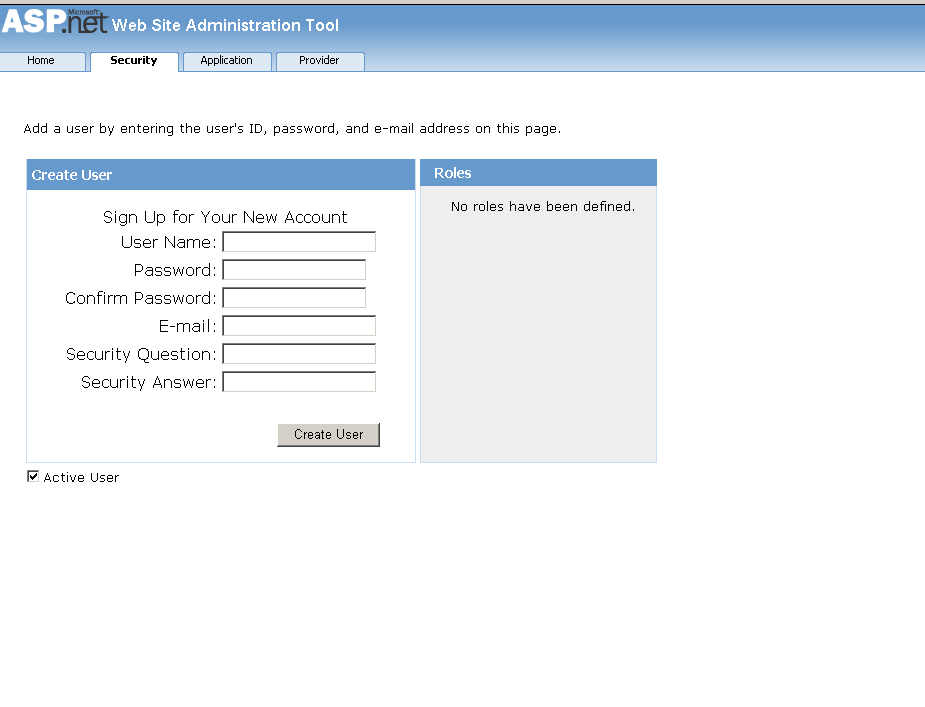Switch to the Application tab
The image size is (925, 707).
pyautogui.click(x=227, y=61)
